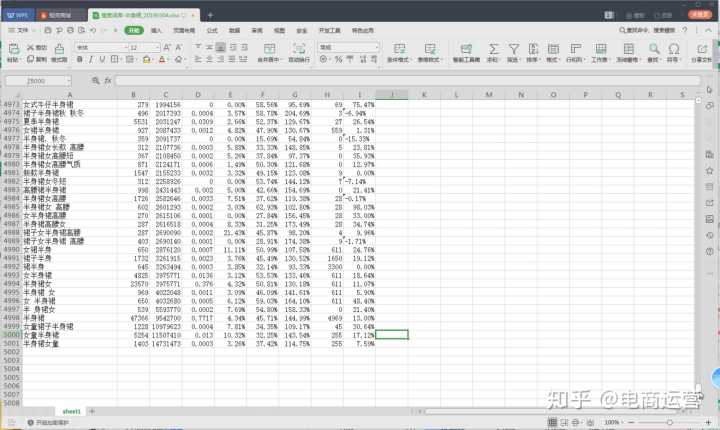Click the Table Style icon
720x430 pixels.
coord(430,49)
